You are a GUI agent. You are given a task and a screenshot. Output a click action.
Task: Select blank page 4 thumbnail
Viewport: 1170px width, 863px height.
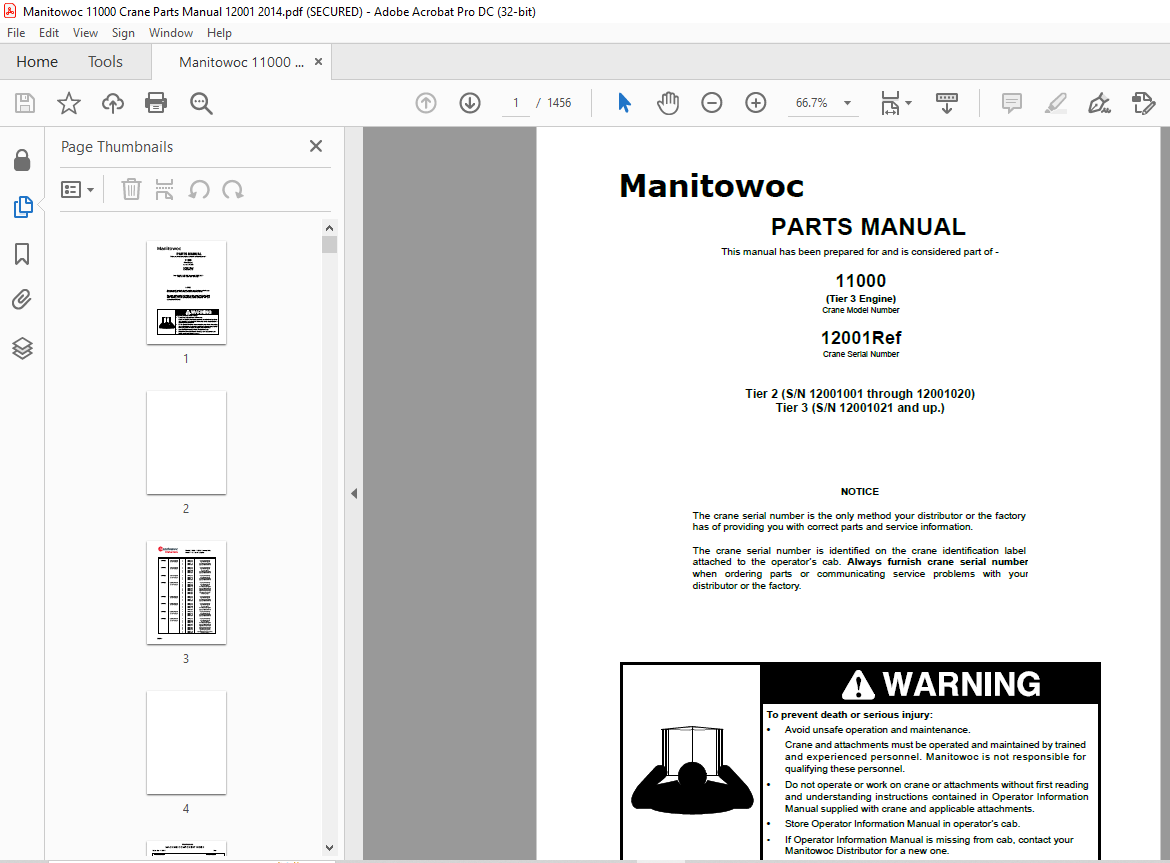187,742
